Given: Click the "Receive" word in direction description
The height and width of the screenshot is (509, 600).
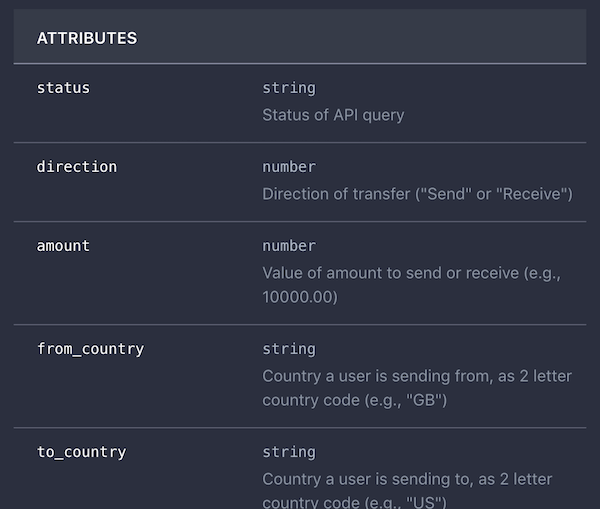Looking at the screenshot, I should (532, 194).
